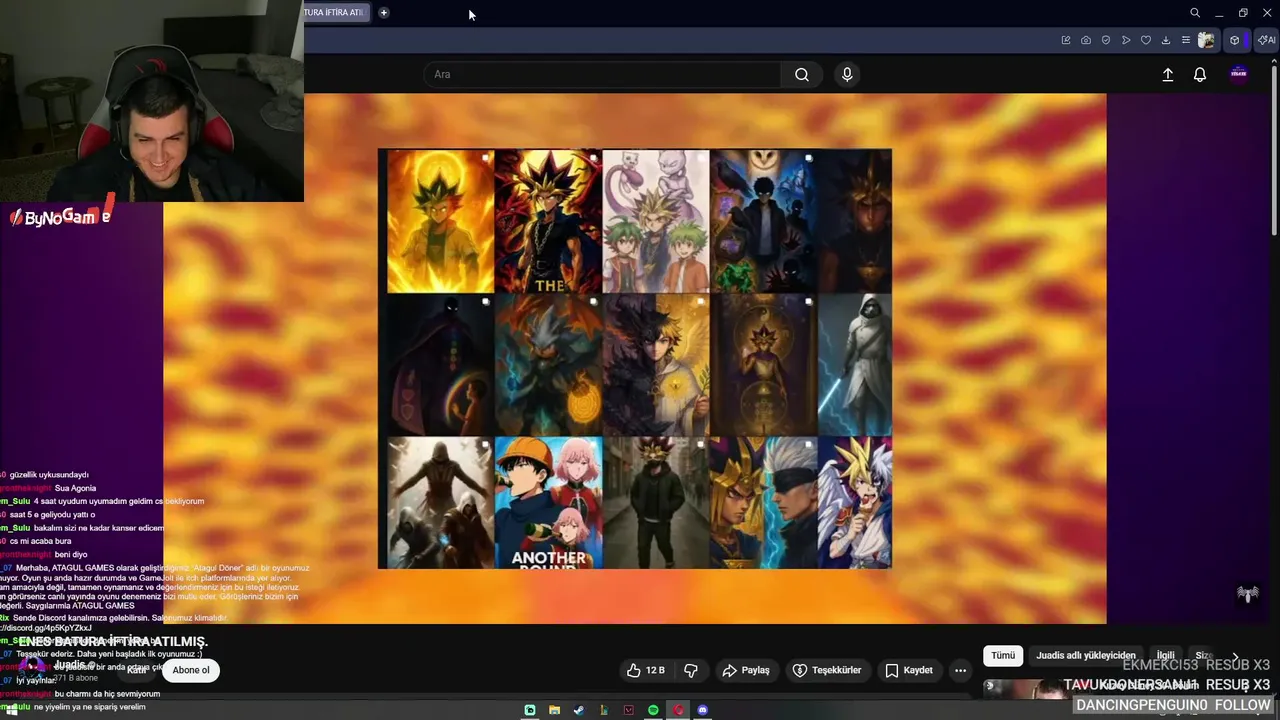This screenshot has height=720, width=1280.
Task: Open the YouTube account avatar menu
Action: [x=1239, y=74]
